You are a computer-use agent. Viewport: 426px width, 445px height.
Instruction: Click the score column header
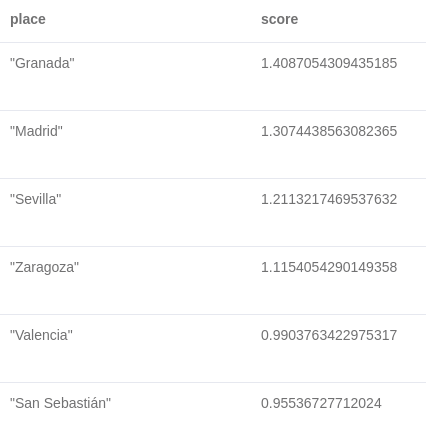click(x=279, y=19)
